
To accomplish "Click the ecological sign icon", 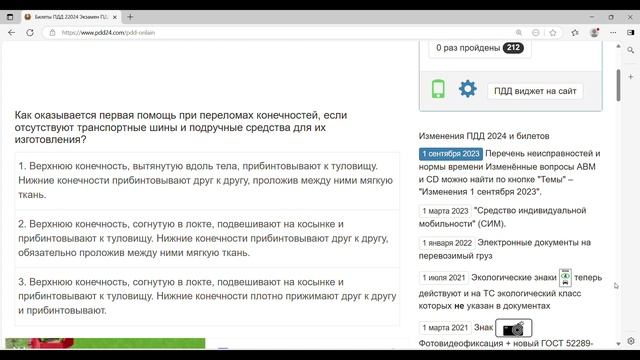I will point(565,278).
